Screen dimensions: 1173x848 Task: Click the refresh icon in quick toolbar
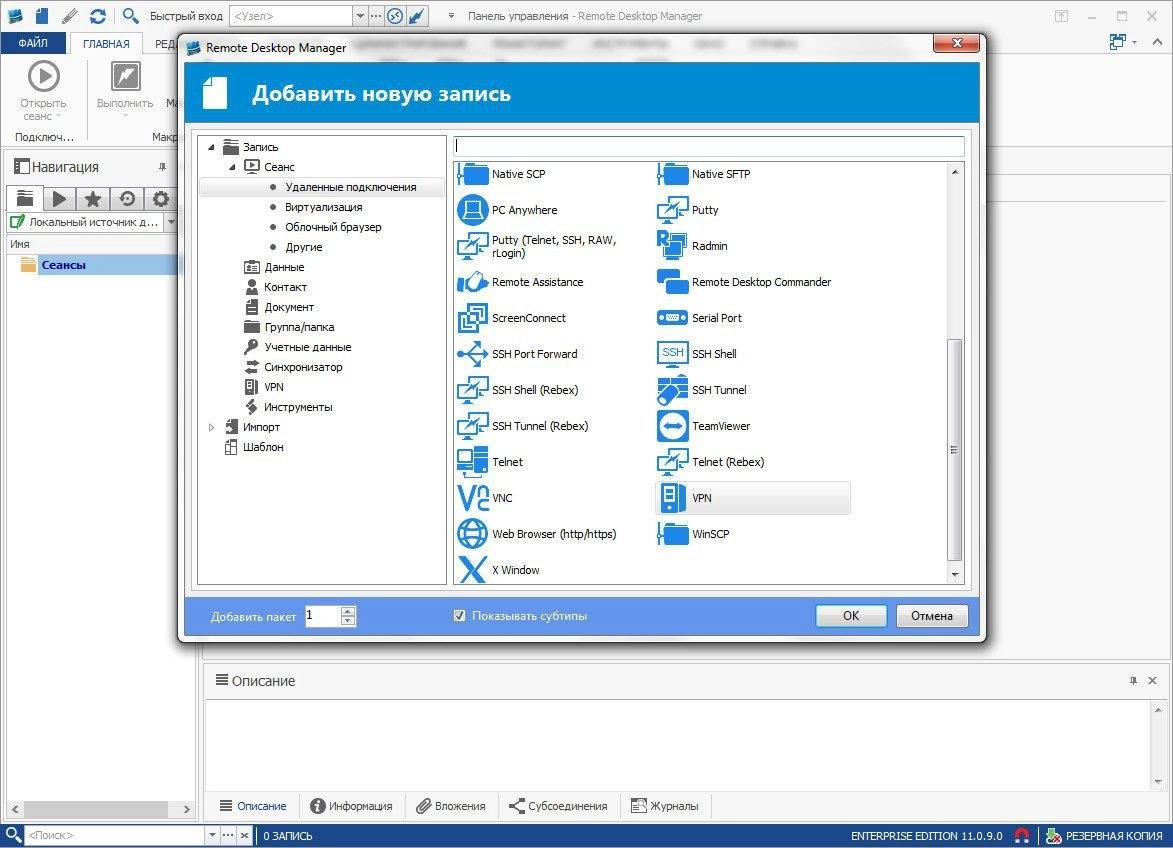(x=97, y=15)
